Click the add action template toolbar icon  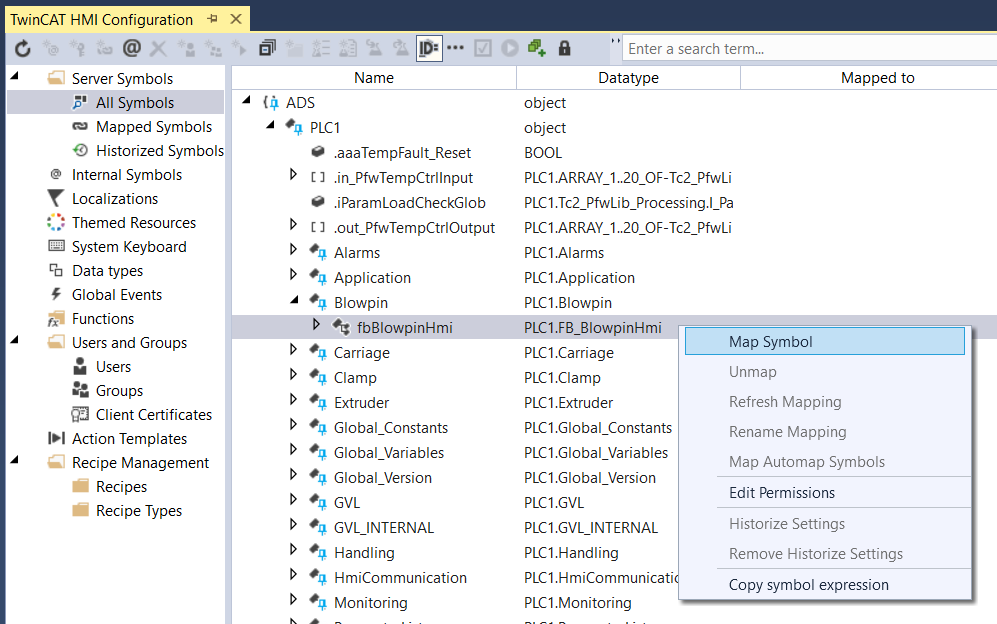pyautogui.click(x=240, y=48)
